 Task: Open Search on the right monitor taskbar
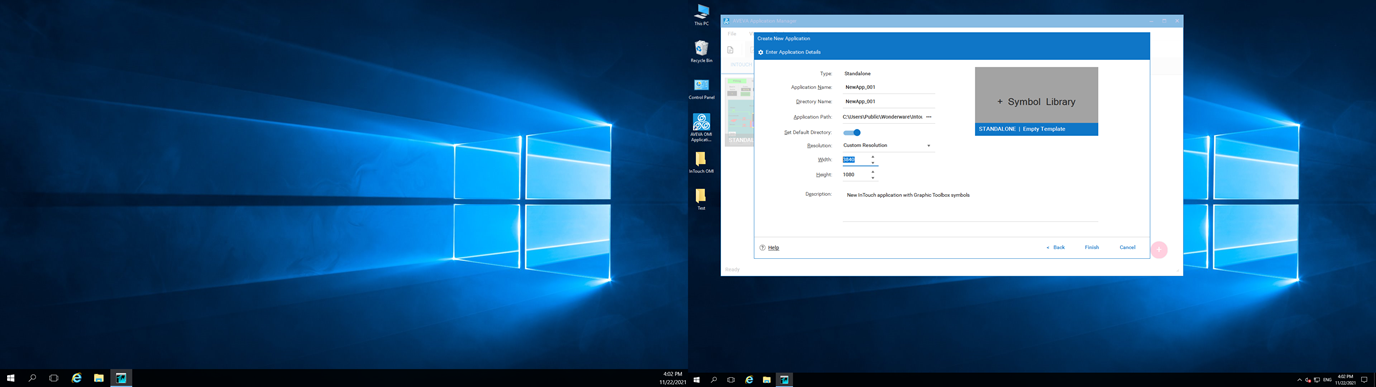(x=714, y=380)
